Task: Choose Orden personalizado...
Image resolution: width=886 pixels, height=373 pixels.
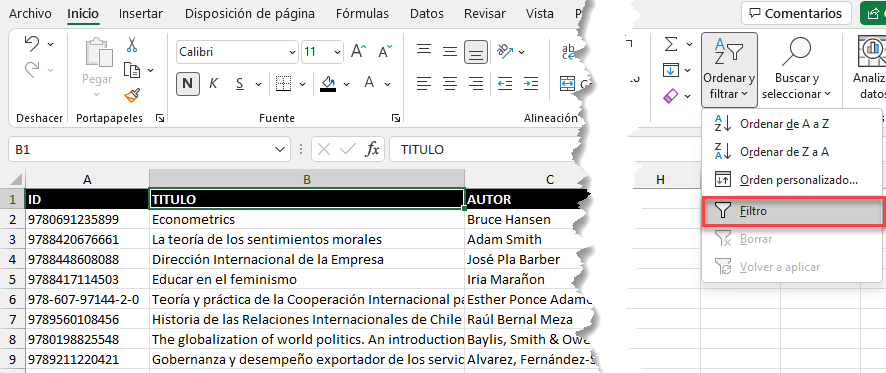Action: (792, 180)
